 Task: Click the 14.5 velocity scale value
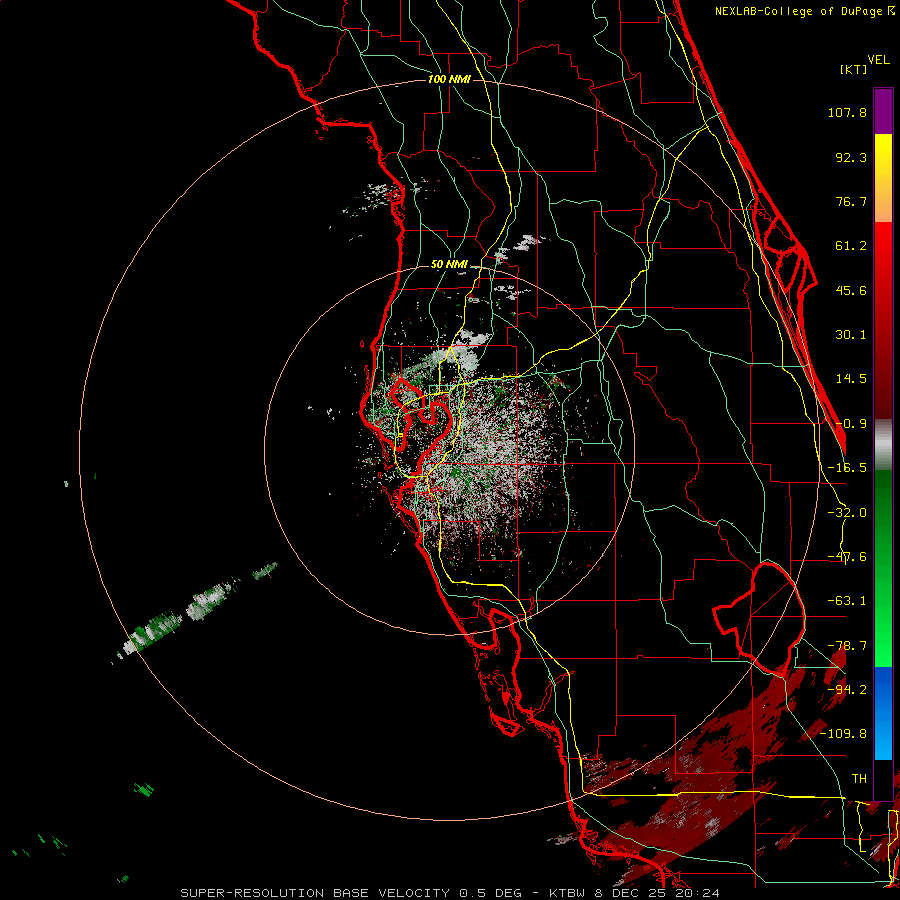pyautogui.click(x=851, y=379)
